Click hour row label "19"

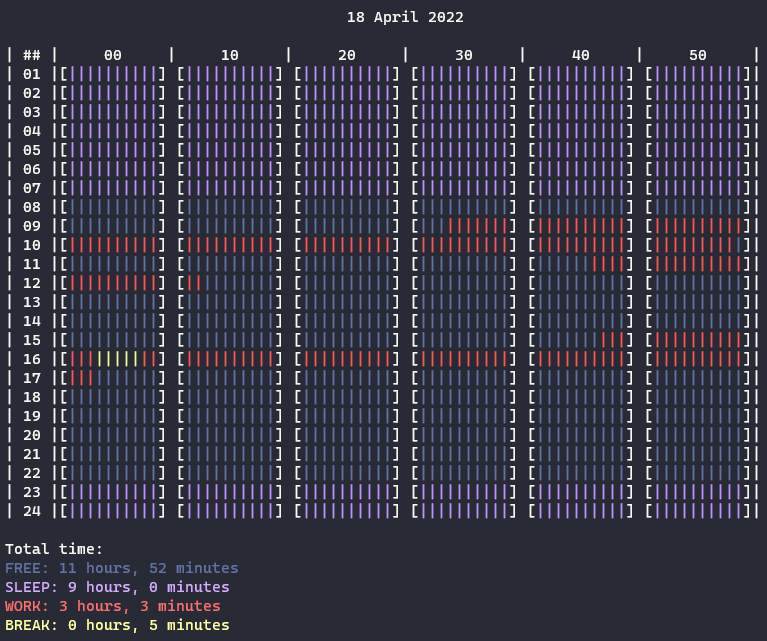[x=32, y=416]
